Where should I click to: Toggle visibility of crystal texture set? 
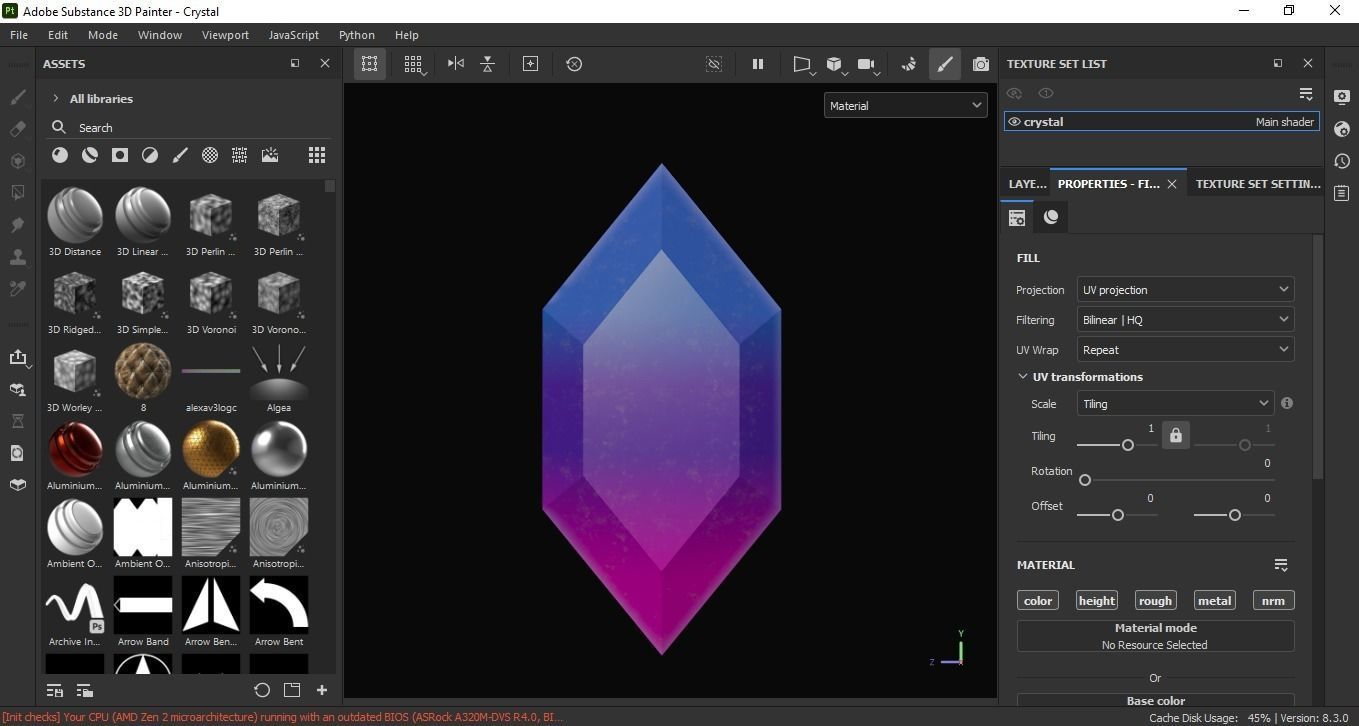pos(1014,122)
